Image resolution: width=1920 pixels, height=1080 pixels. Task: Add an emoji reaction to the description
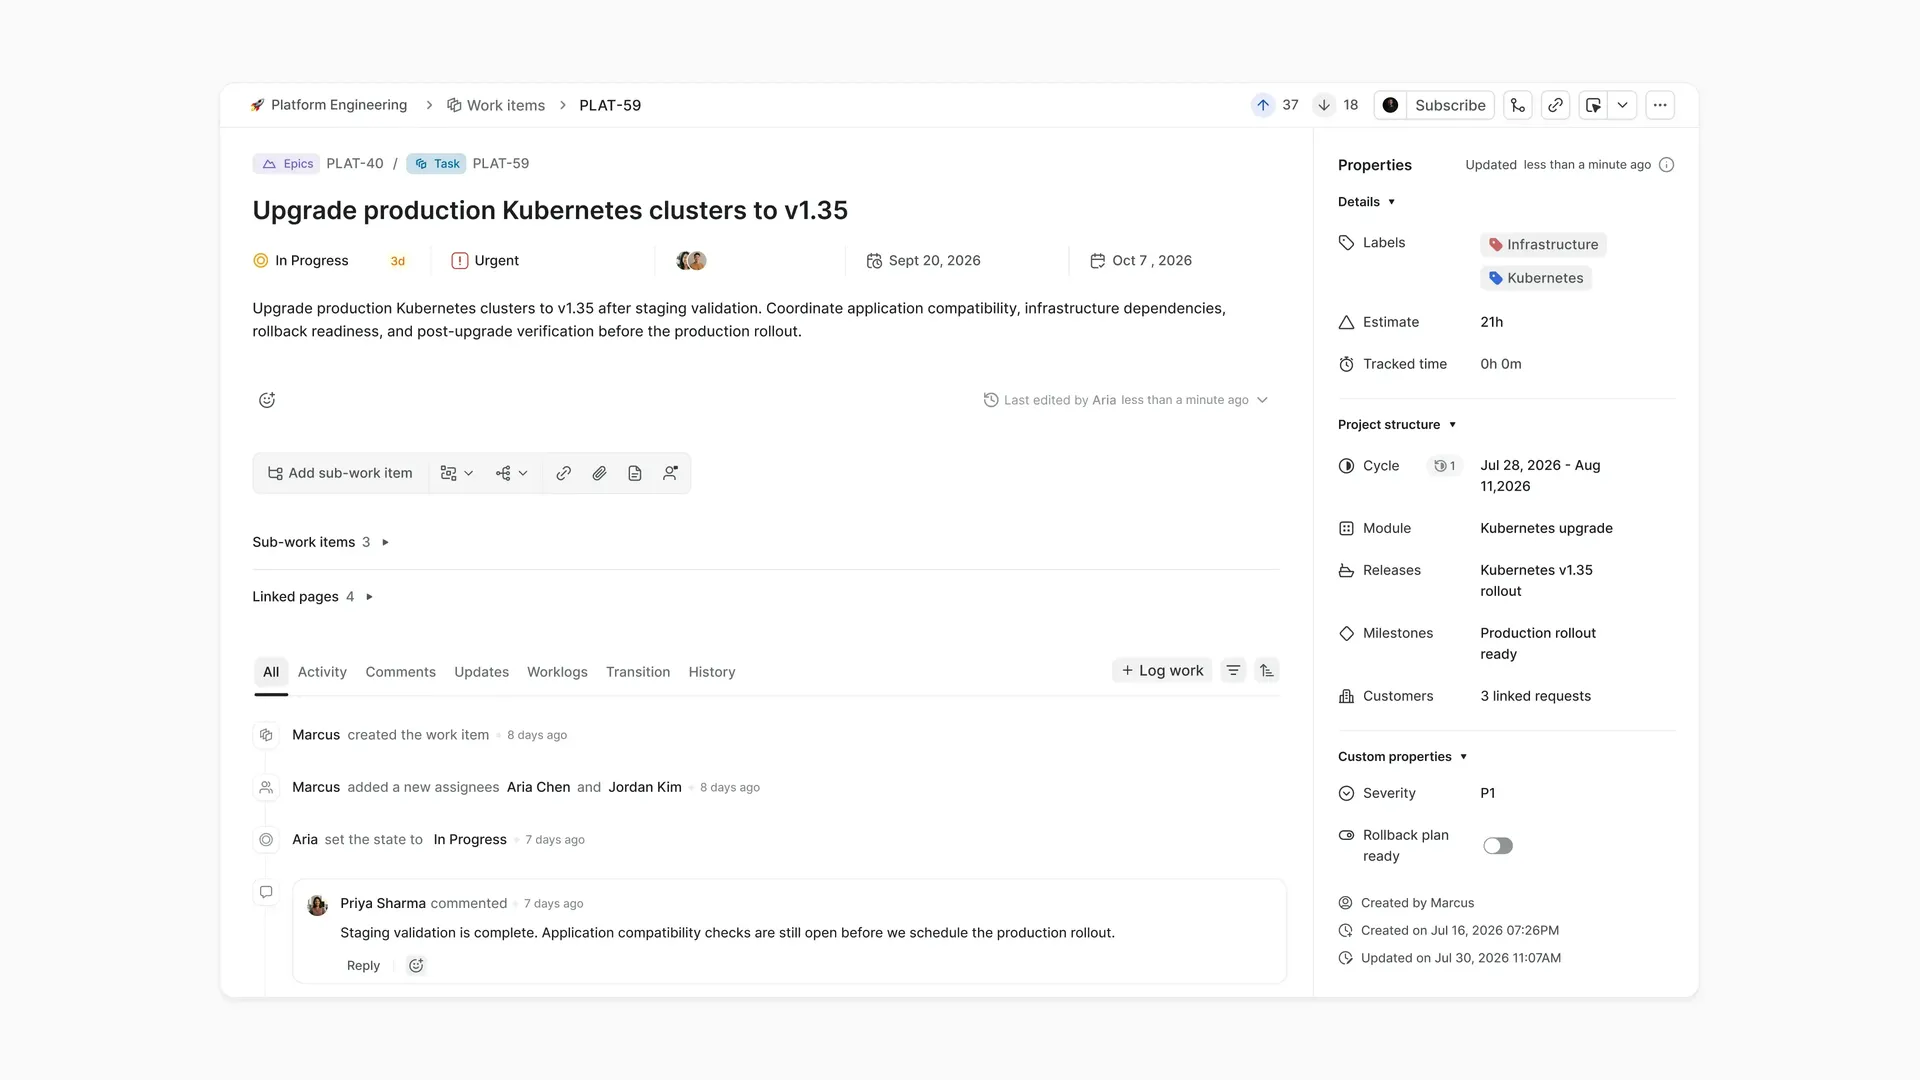pos(267,400)
